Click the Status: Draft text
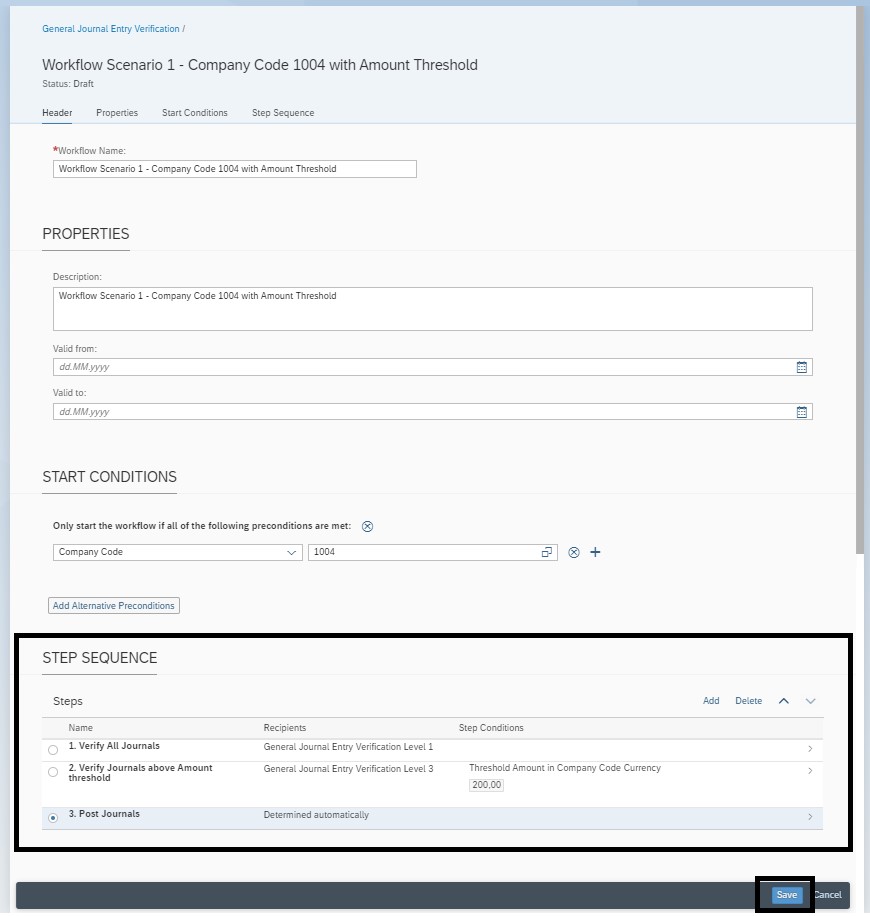The width and height of the screenshot is (870, 916). pyautogui.click(x=68, y=84)
